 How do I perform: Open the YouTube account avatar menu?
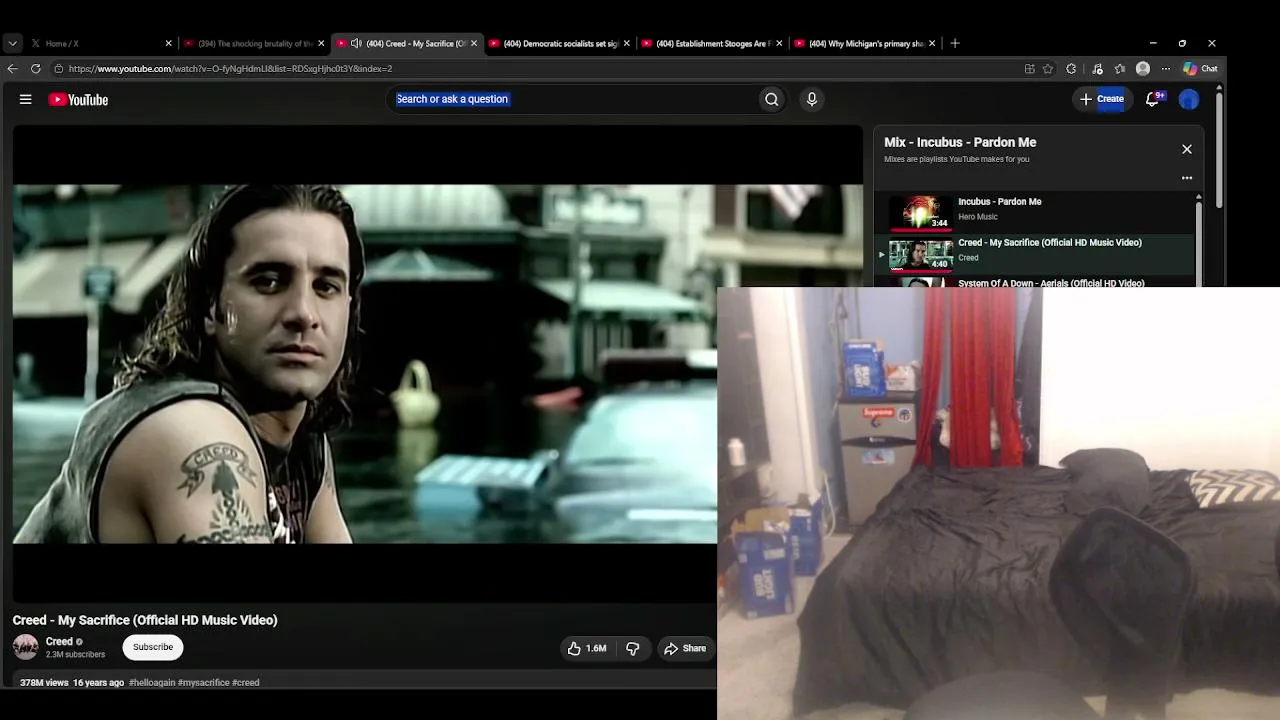1189,99
